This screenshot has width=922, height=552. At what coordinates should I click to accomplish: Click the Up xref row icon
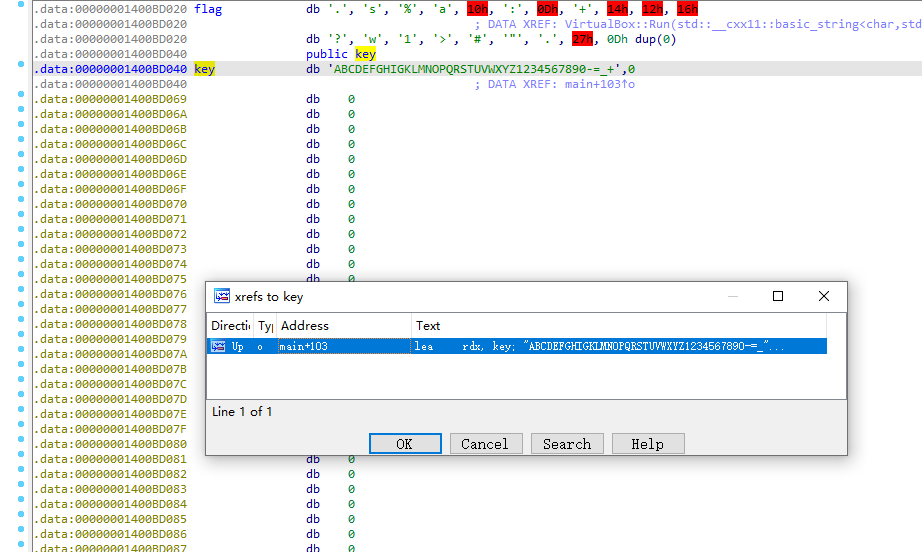(x=218, y=346)
